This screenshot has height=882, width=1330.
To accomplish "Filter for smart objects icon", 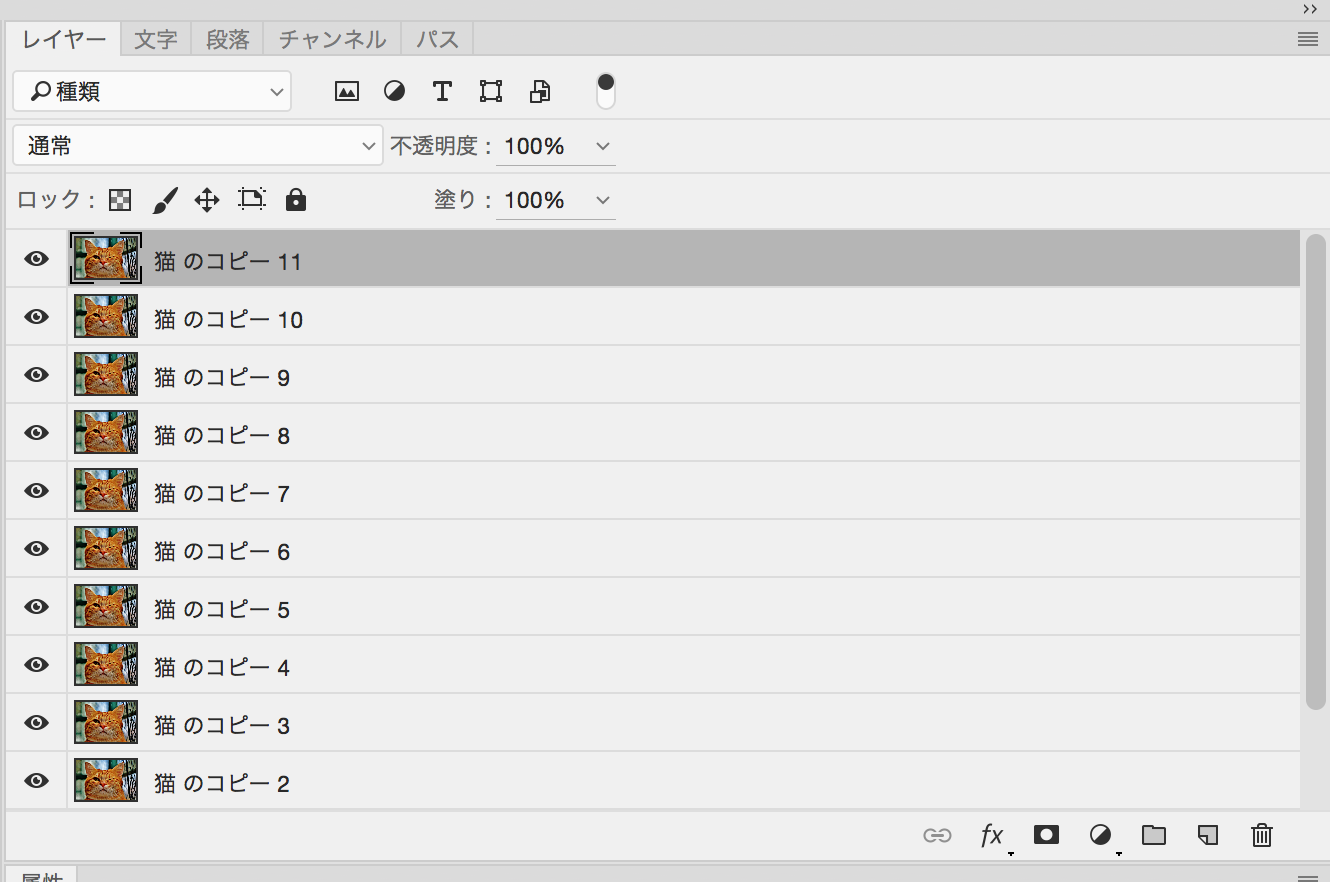I will tap(540, 92).
